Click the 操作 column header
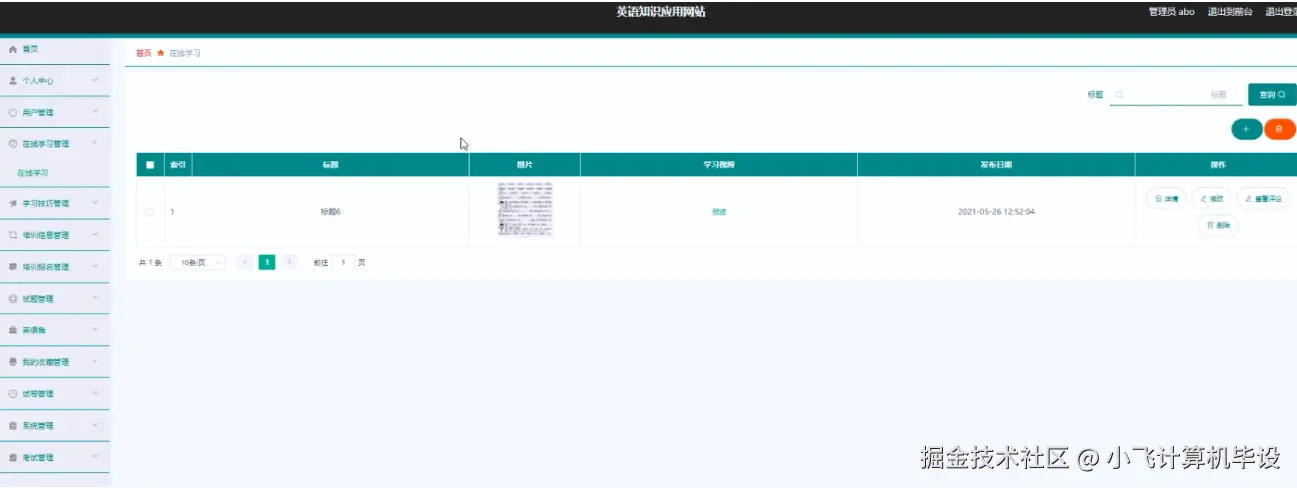Image resolution: width=1297 pixels, height=488 pixels. [x=1217, y=165]
